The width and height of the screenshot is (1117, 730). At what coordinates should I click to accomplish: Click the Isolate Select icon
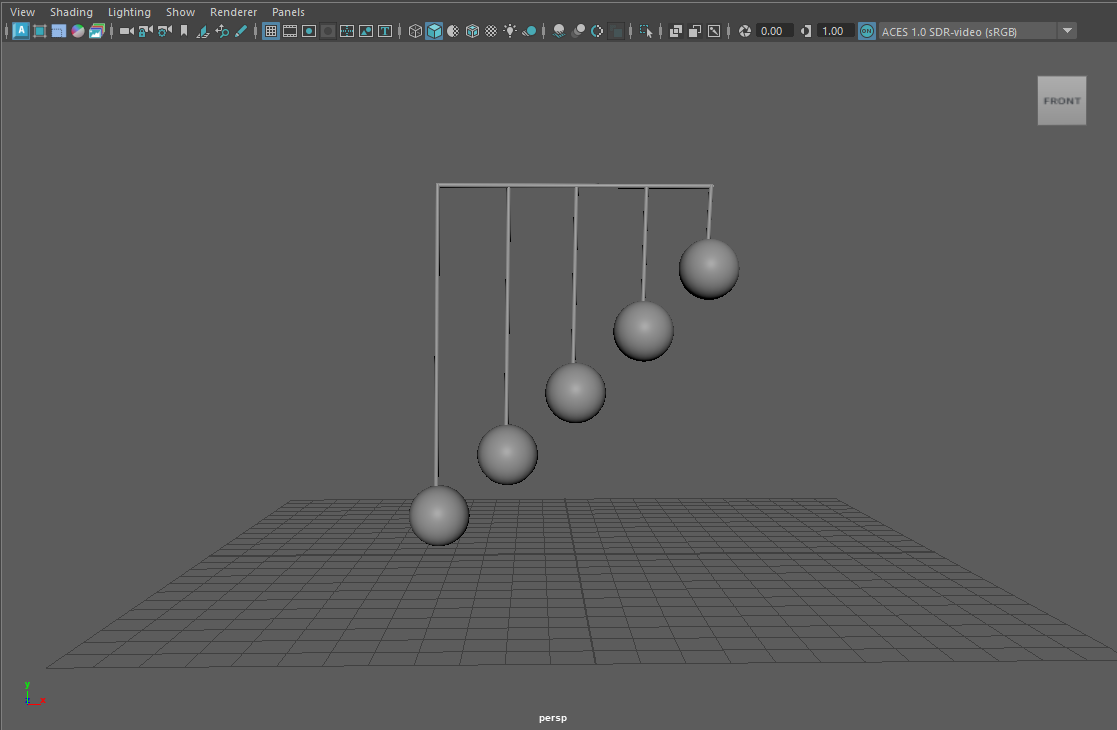click(645, 31)
